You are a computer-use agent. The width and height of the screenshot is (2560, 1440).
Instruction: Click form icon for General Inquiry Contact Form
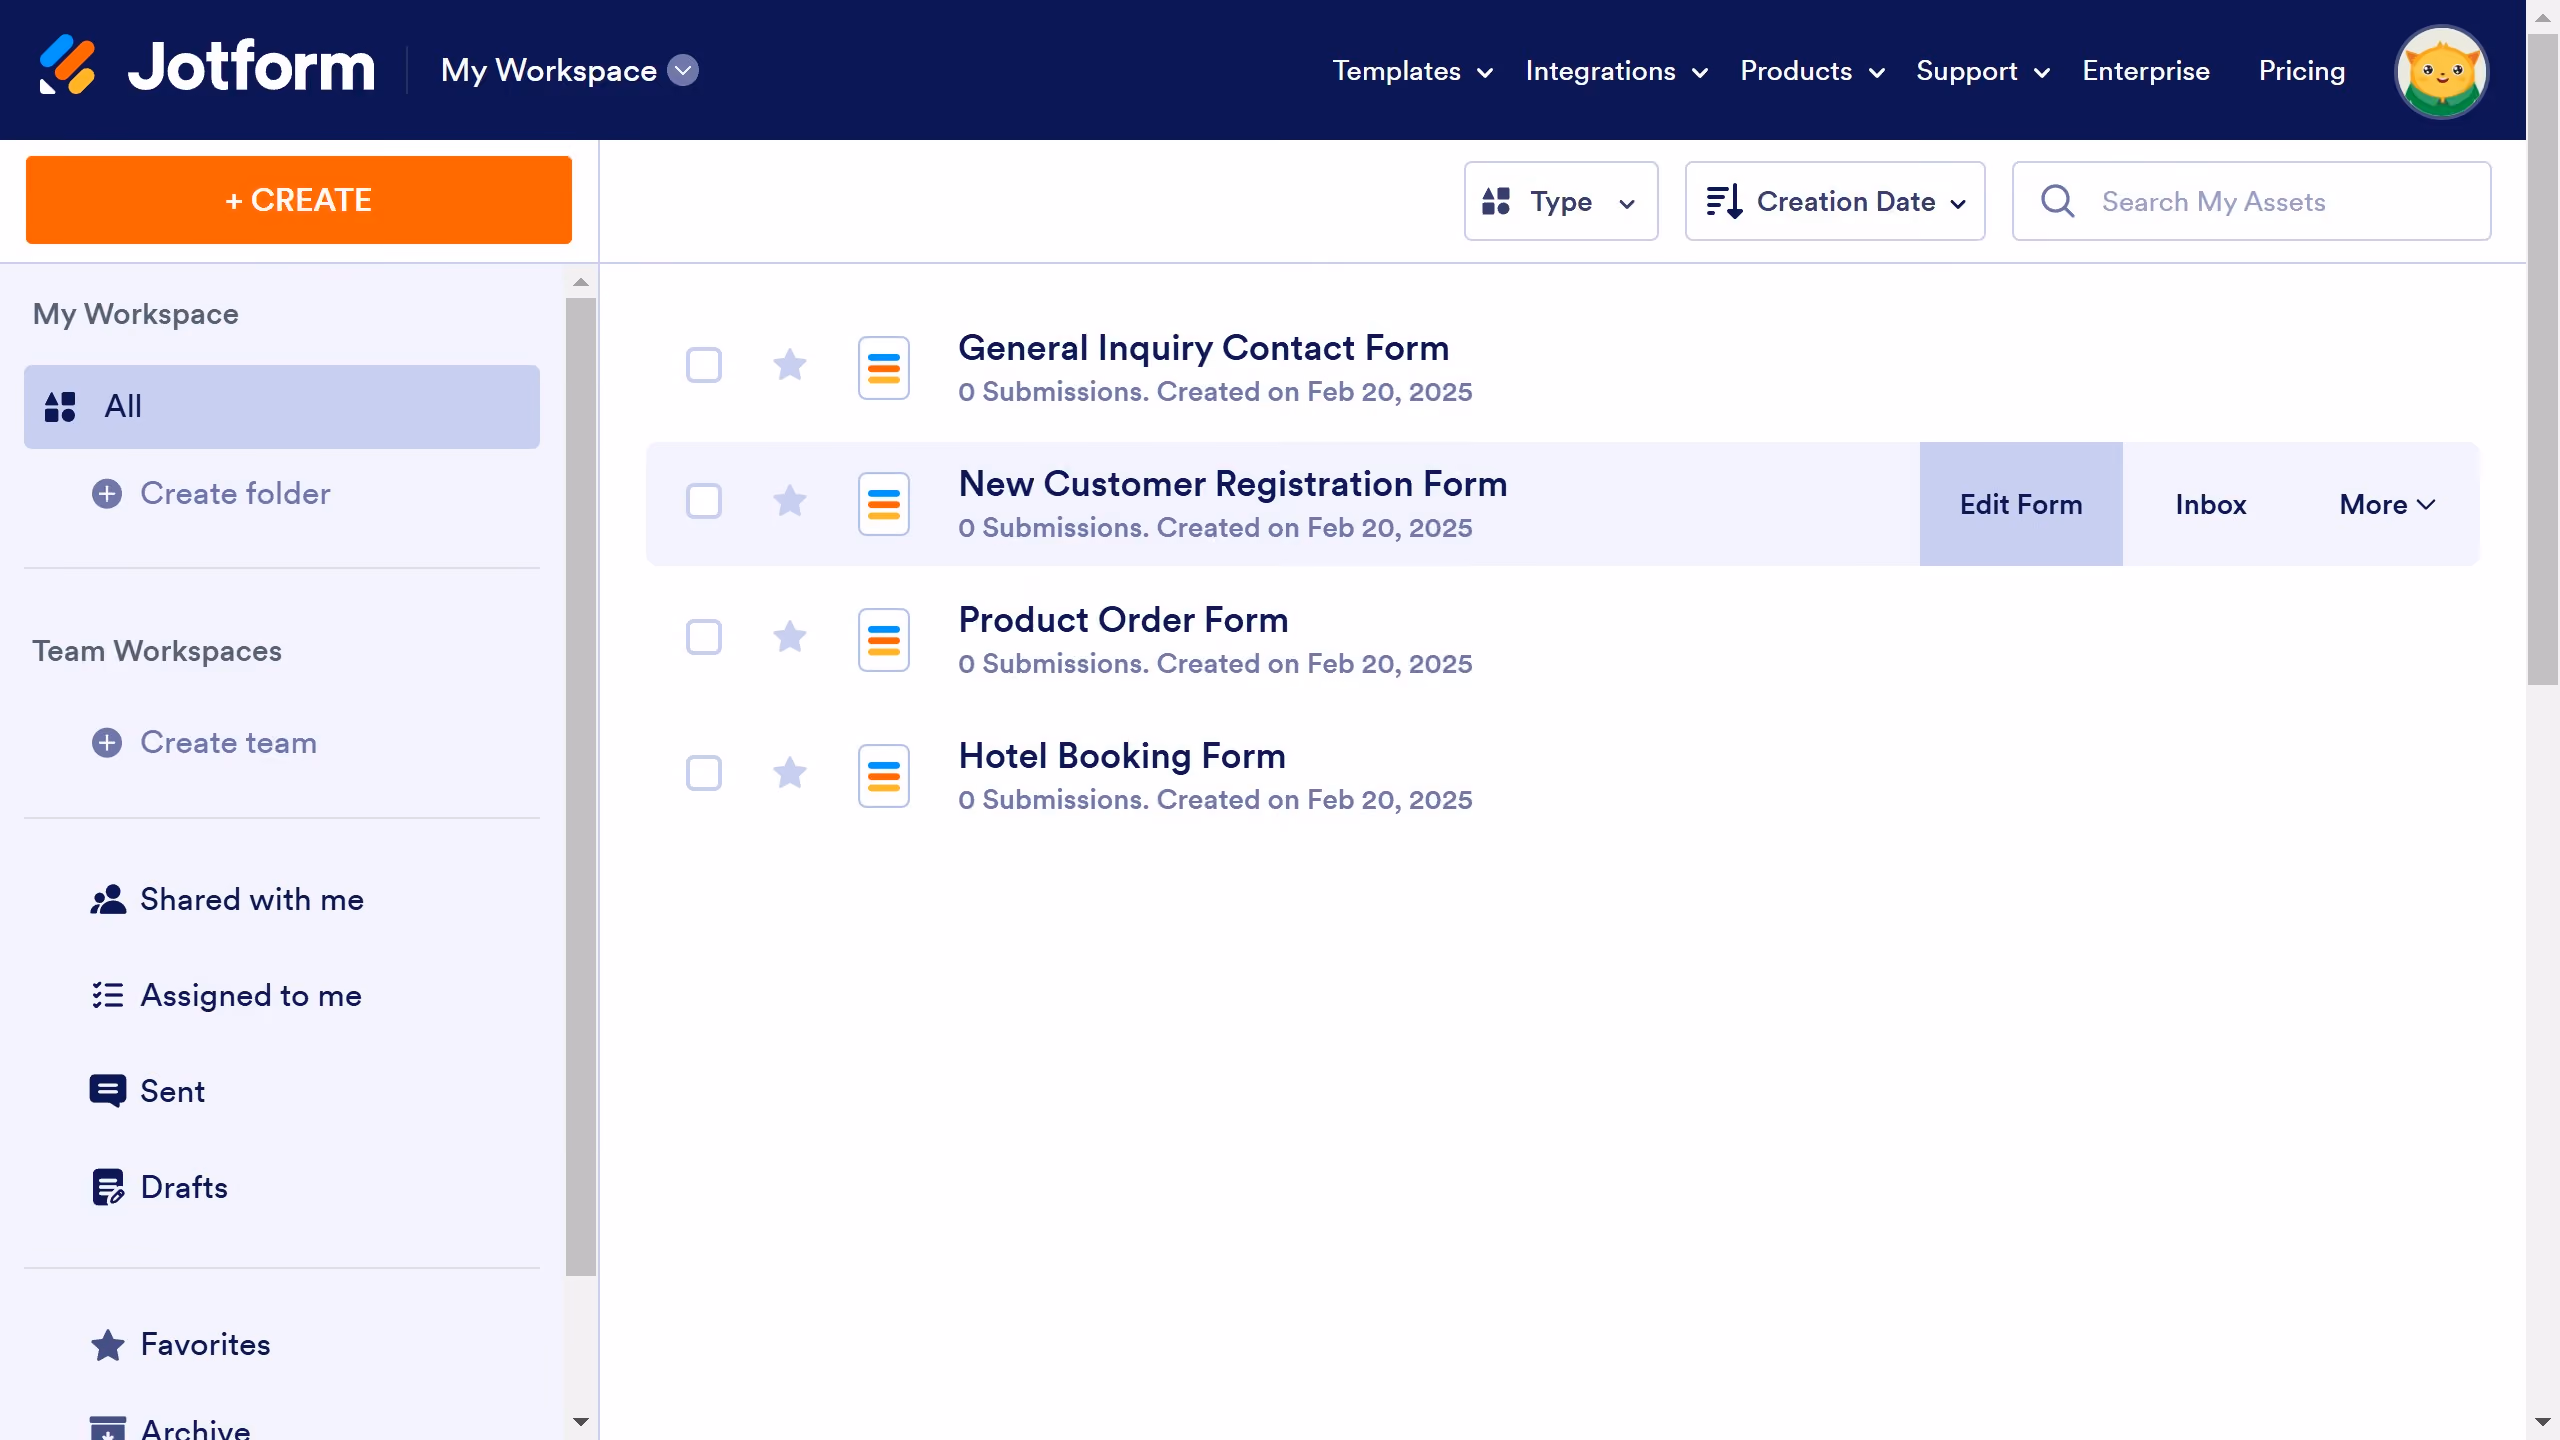[884, 368]
